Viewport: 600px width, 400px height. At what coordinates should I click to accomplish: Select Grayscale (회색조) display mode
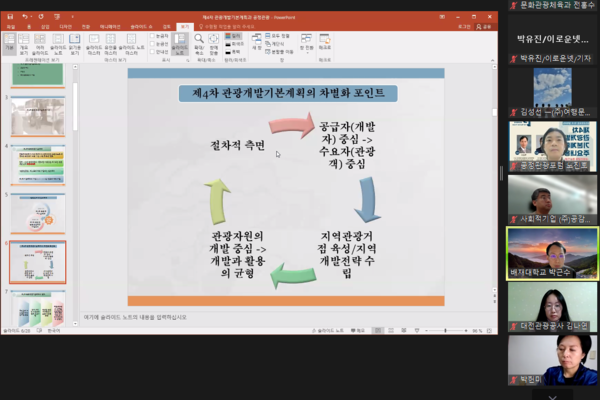(234, 44)
